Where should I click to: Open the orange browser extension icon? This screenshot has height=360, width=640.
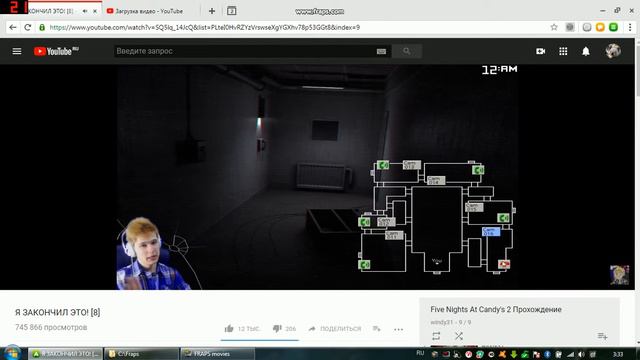pos(600,27)
